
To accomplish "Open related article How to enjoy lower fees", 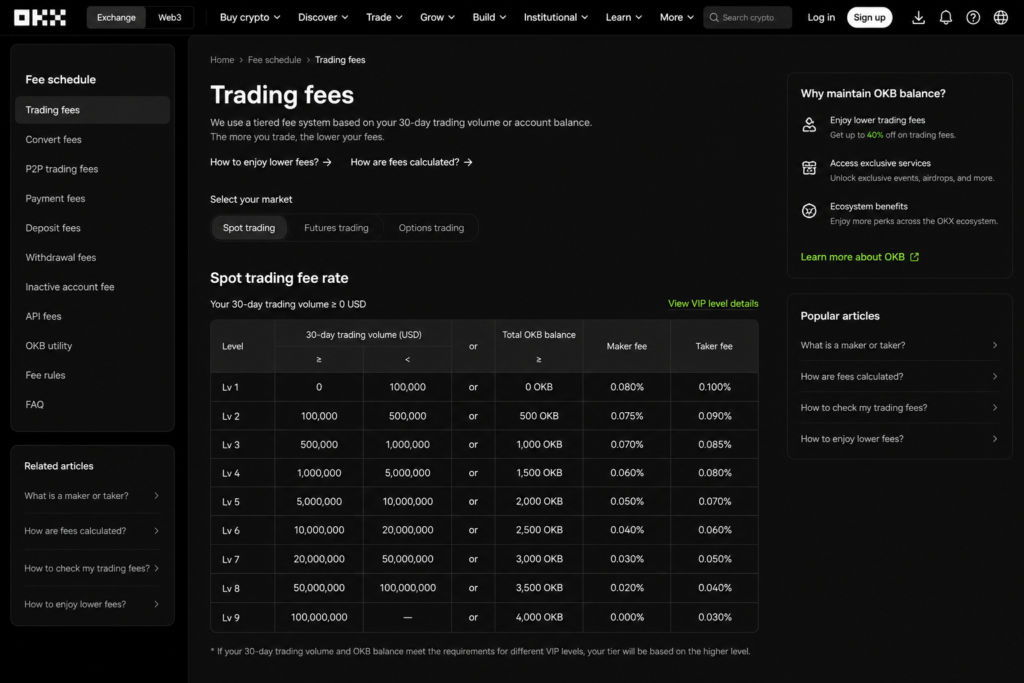I will click(x=92, y=605).
